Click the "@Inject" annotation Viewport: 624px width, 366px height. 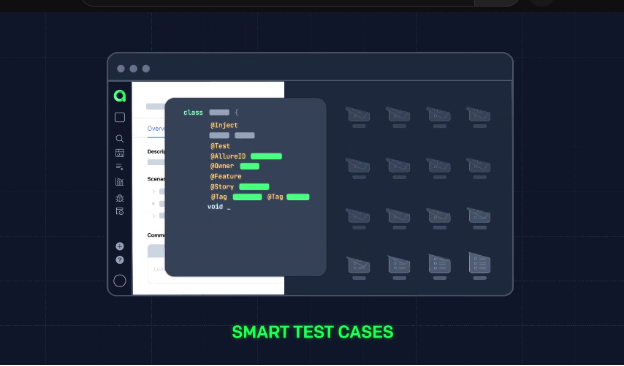tap(224, 125)
